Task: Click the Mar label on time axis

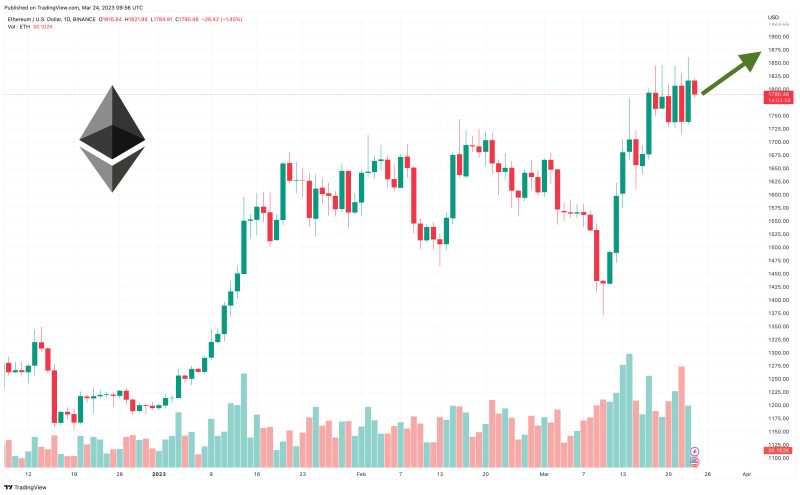Action: pyautogui.click(x=544, y=474)
